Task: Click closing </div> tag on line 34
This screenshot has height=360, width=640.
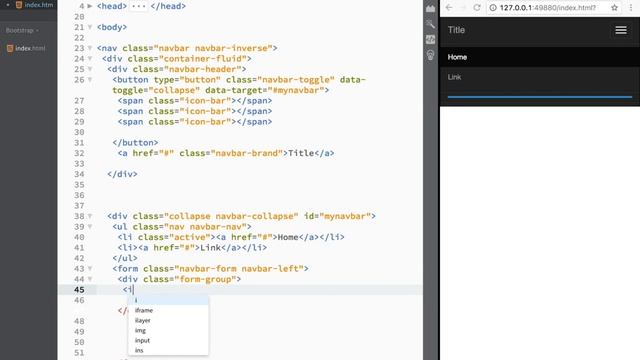Action: [x=122, y=174]
